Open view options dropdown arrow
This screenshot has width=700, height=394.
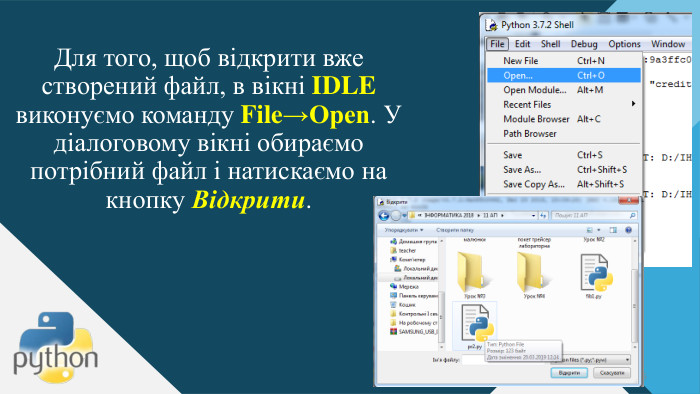[x=599, y=230]
